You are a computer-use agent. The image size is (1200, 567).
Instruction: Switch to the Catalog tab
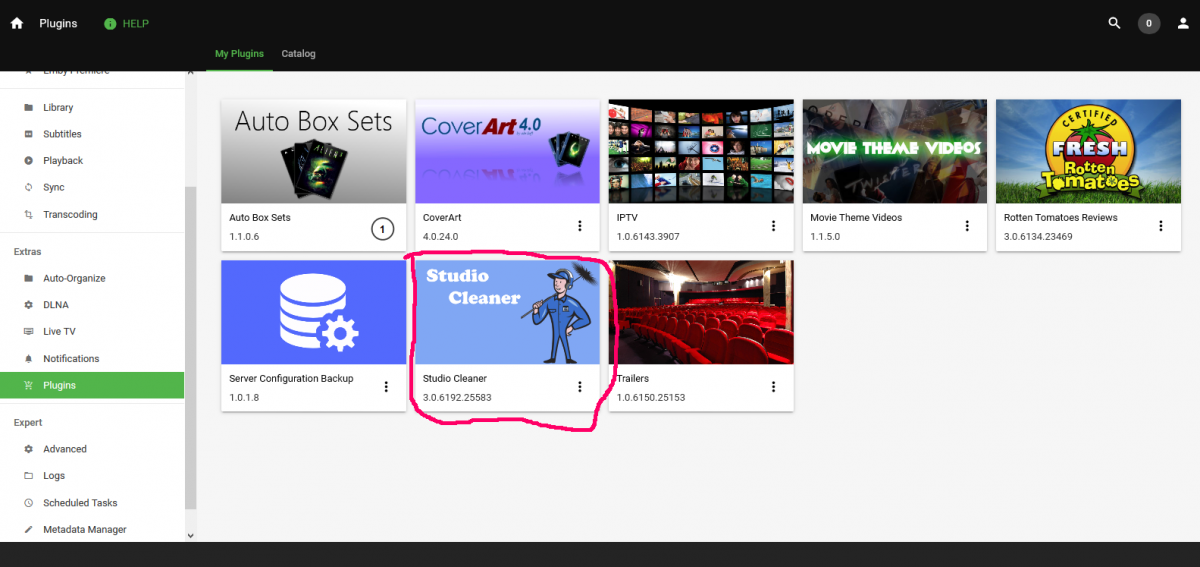point(298,53)
